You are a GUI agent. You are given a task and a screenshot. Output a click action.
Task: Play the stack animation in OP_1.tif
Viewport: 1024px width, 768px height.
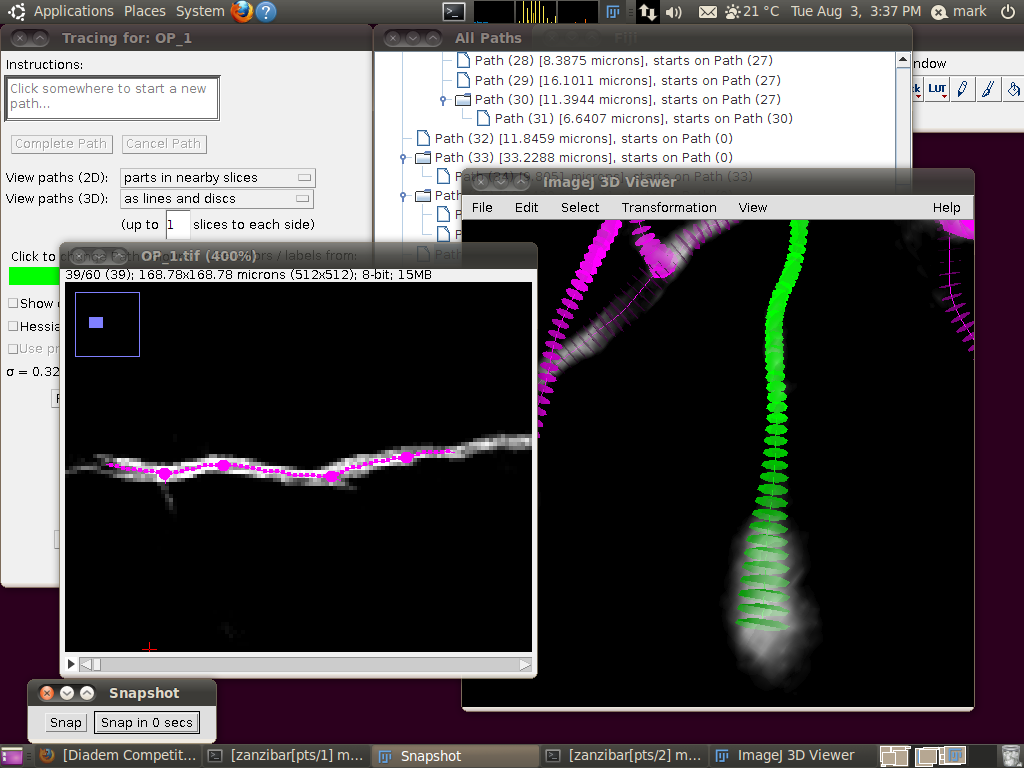point(71,665)
